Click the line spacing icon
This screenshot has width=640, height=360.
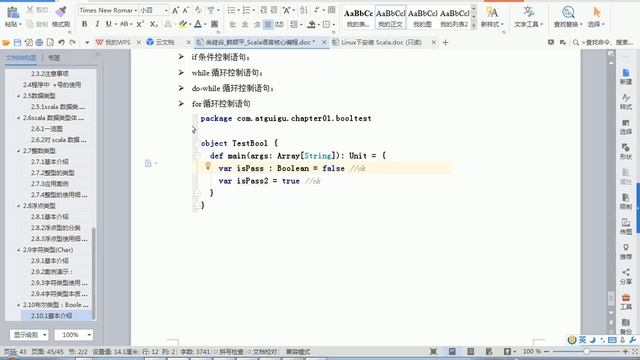click(x=293, y=24)
